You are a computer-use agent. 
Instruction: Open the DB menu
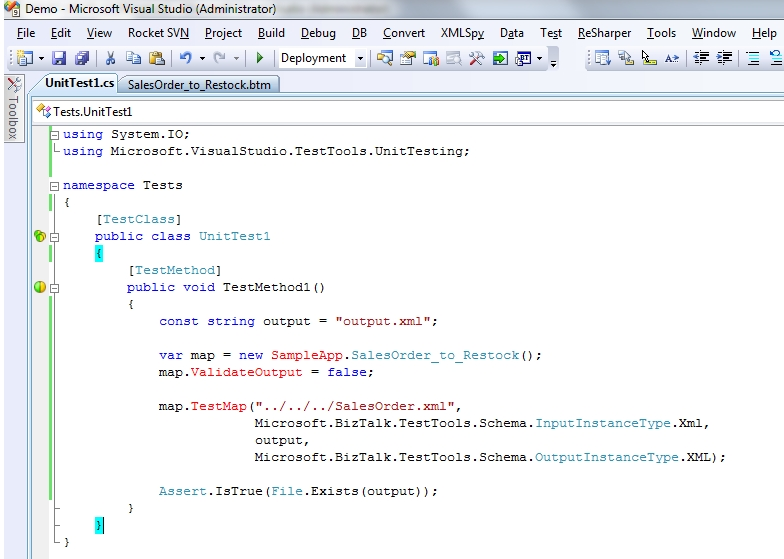coord(359,33)
